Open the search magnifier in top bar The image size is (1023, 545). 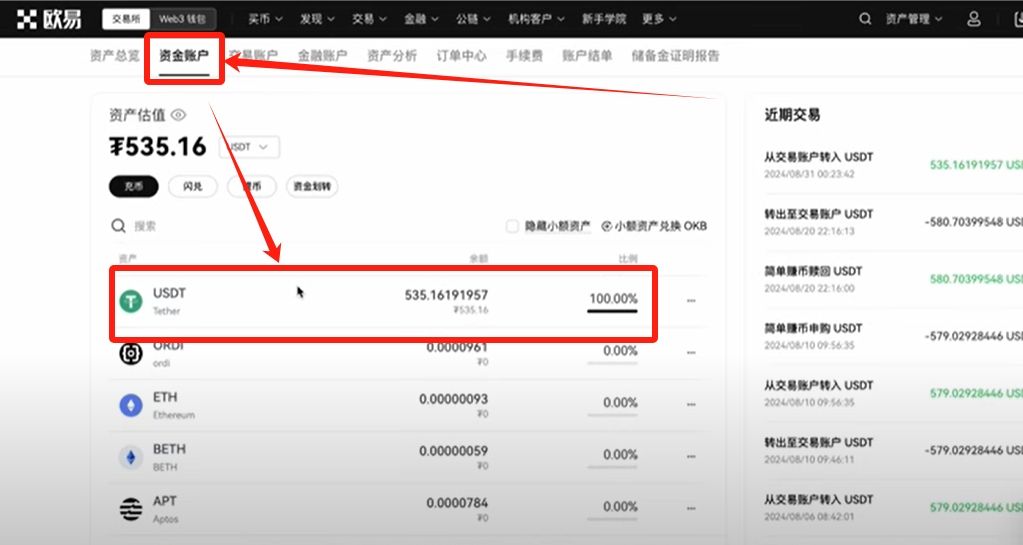coord(865,19)
